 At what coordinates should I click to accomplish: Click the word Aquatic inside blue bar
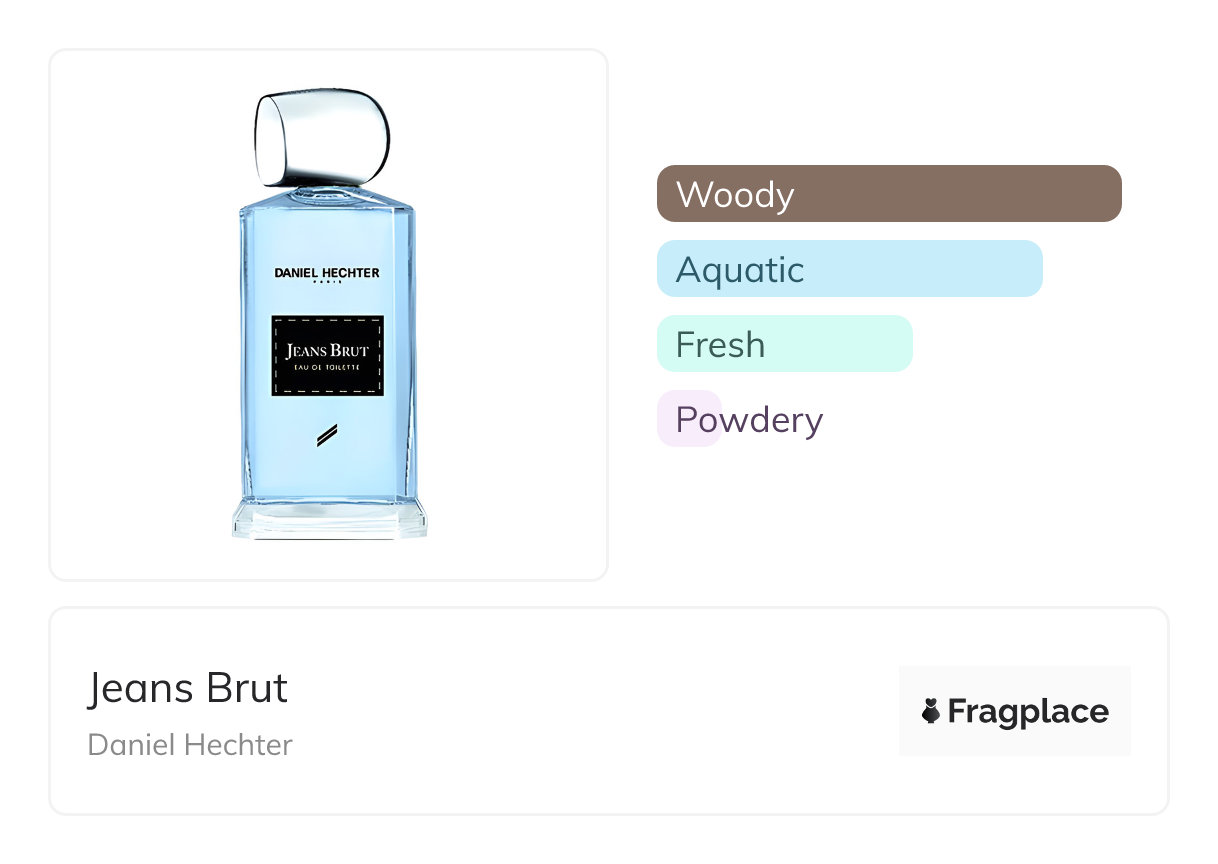click(740, 270)
